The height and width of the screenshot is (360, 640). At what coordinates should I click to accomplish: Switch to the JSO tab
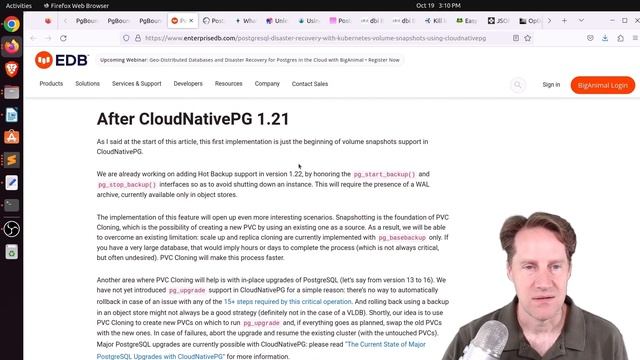click(498, 20)
